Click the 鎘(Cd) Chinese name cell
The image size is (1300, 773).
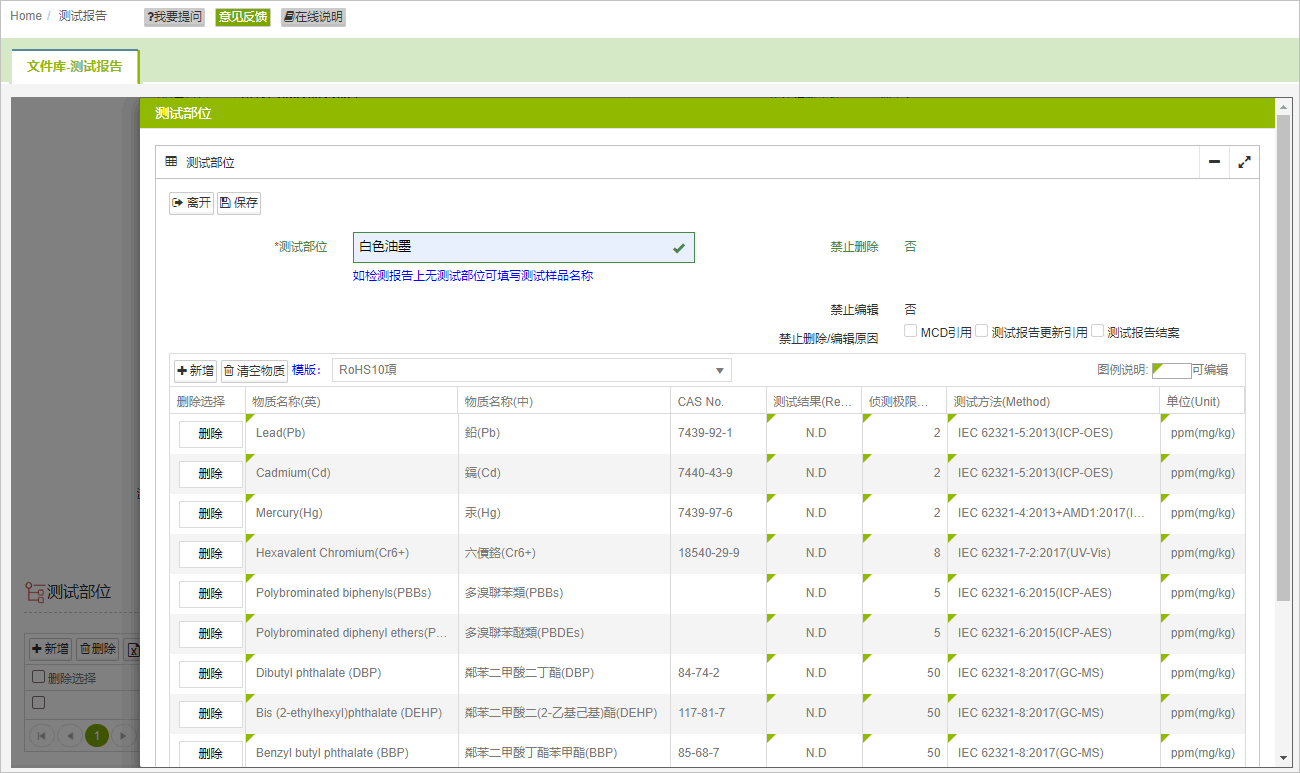pos(564,474)
